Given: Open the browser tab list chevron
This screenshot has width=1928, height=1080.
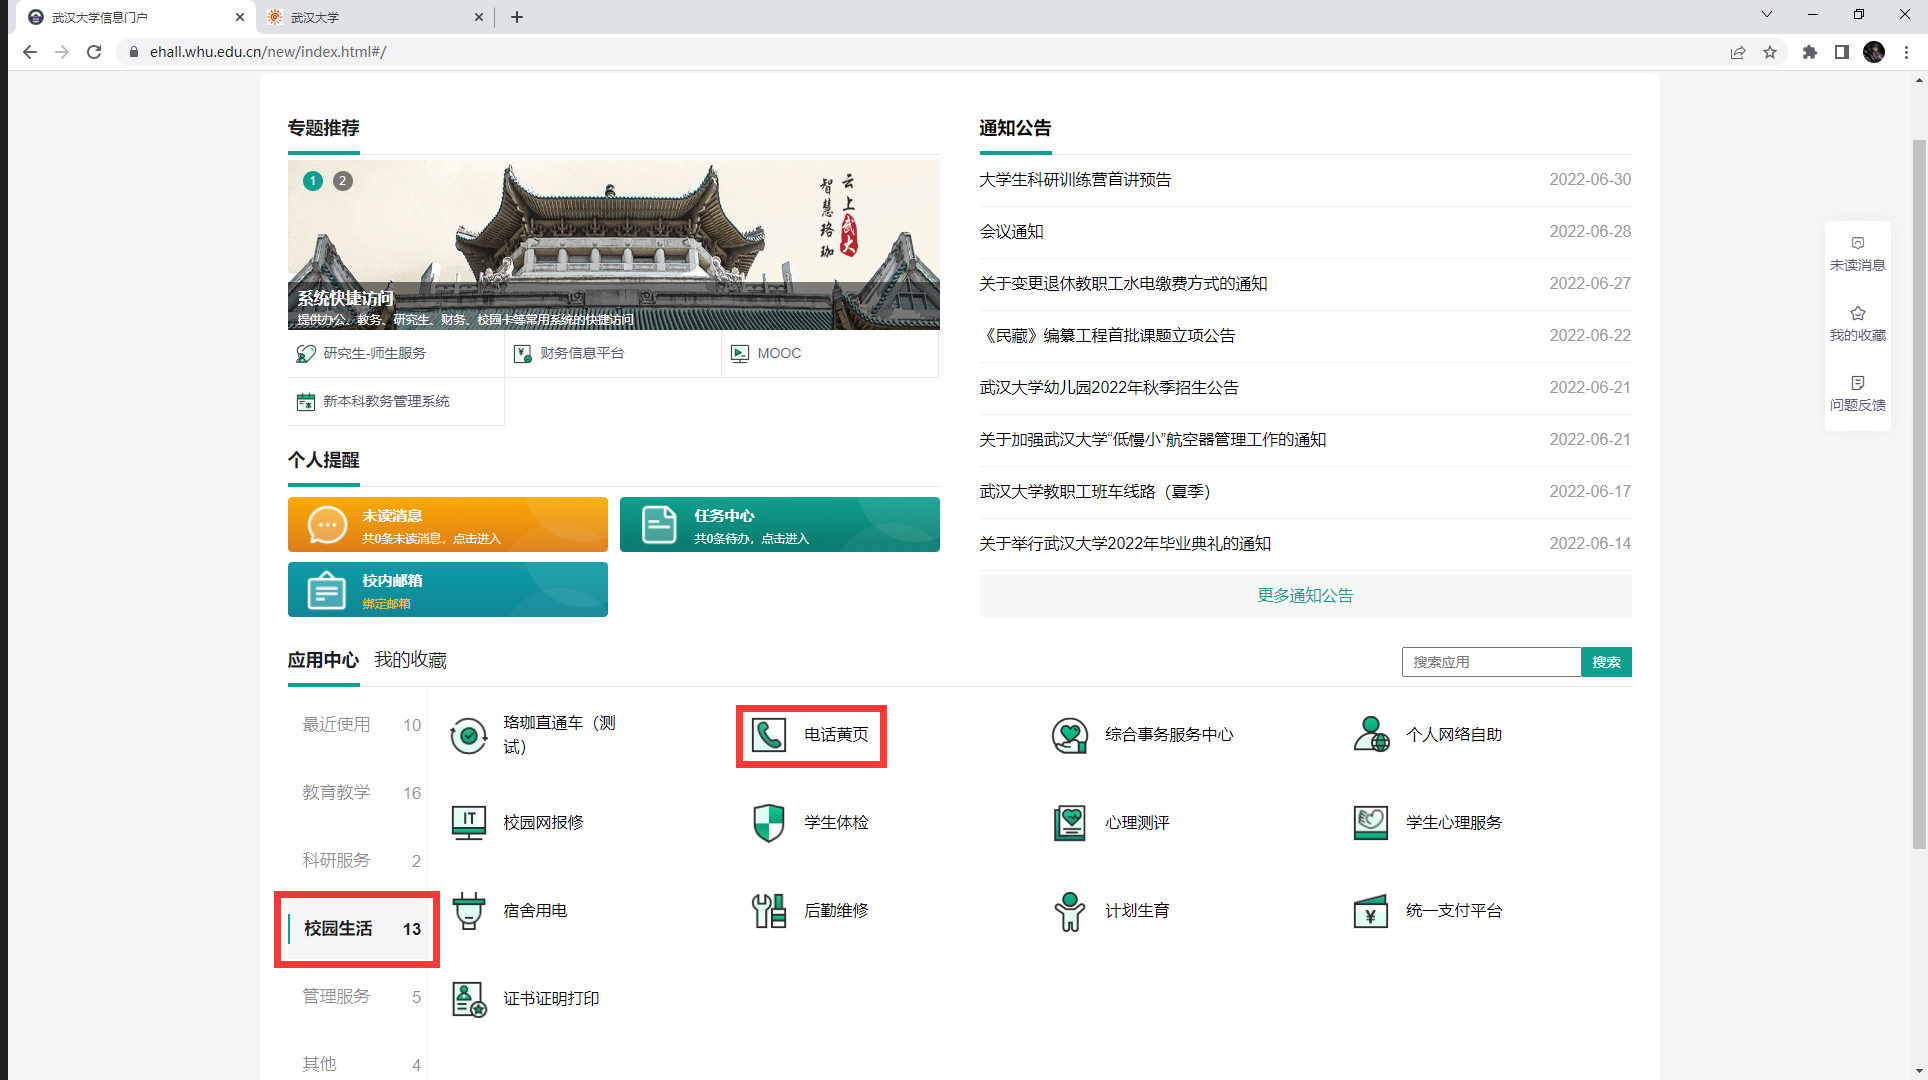Looking at the screenshot, I should [1766, 15].
